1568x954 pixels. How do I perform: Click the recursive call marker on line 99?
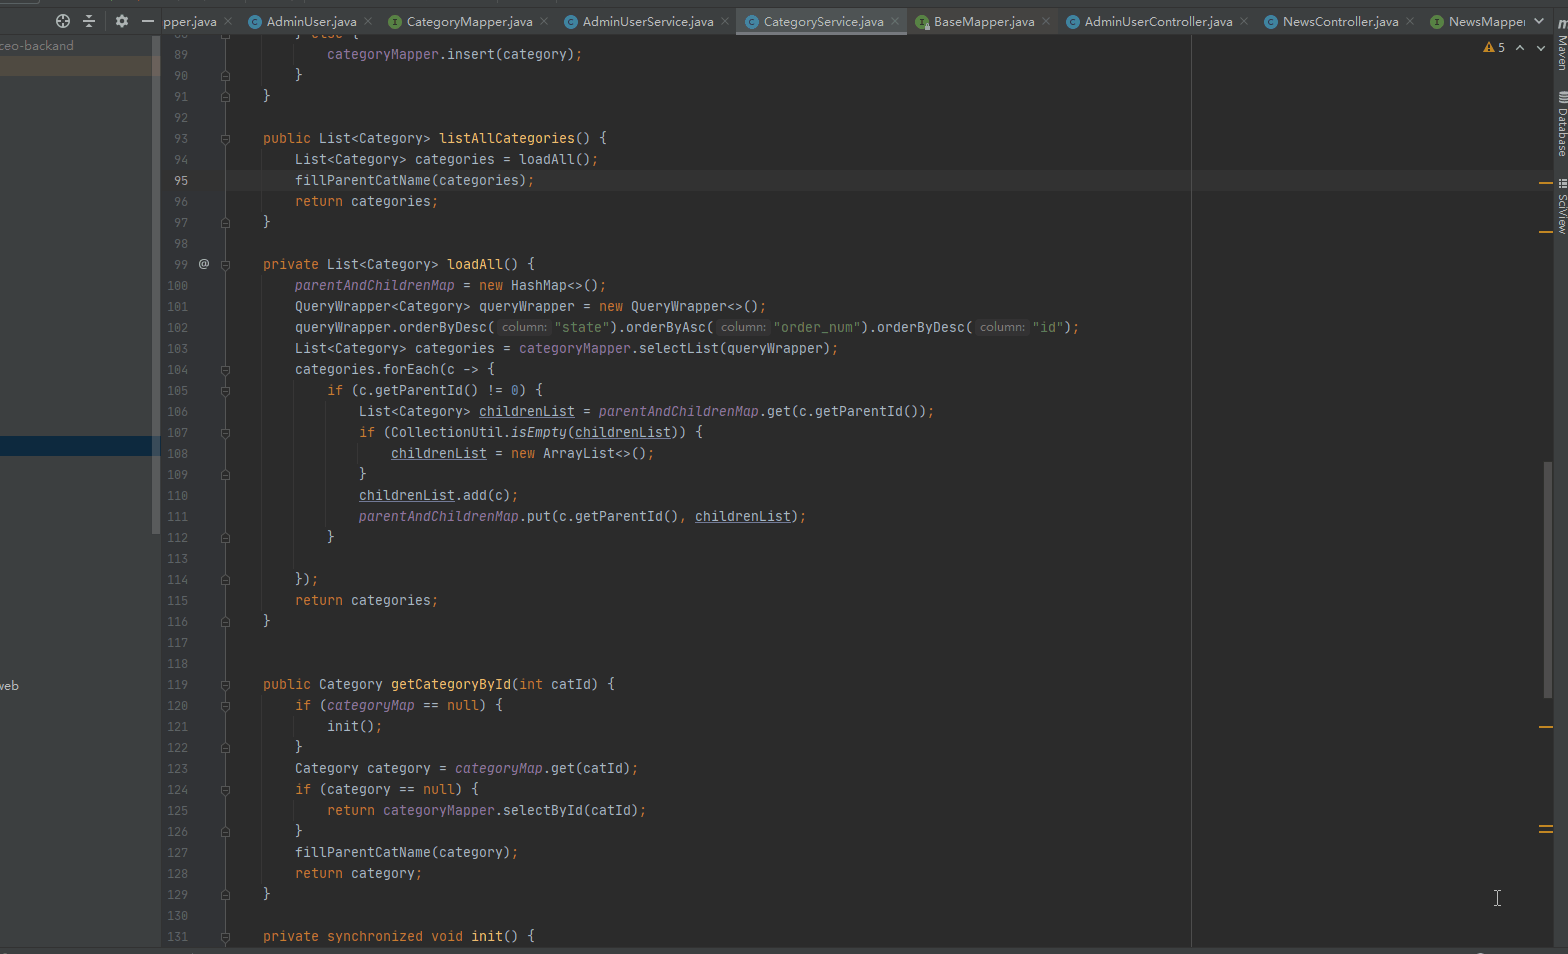pos(204,264)
